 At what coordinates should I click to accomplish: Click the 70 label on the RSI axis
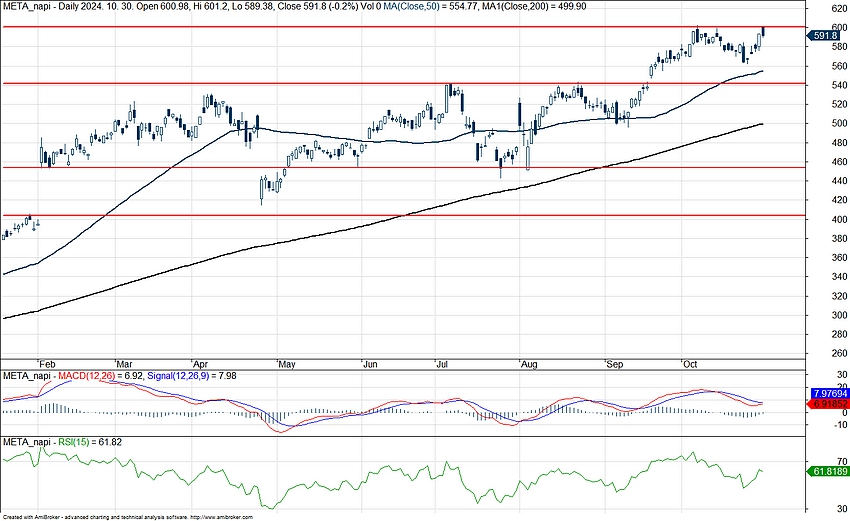coord(842,461)
